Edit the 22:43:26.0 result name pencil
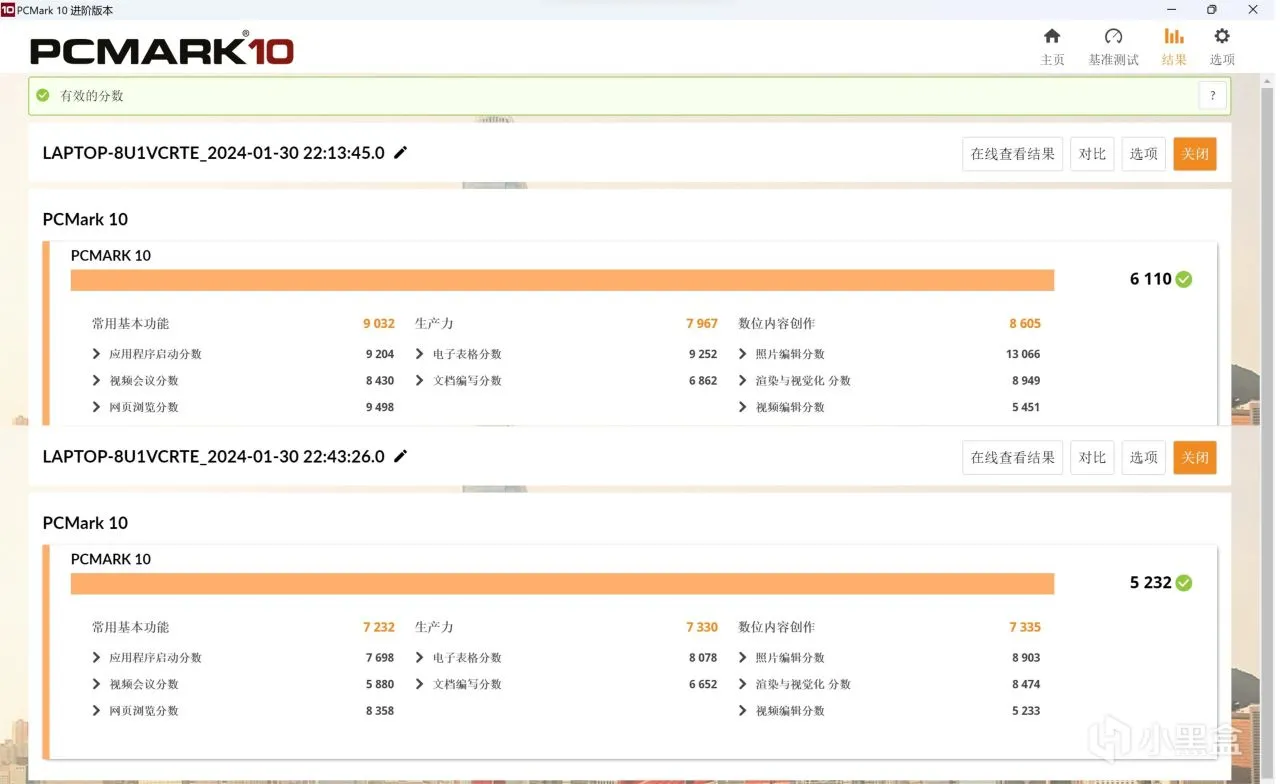The height and width of the screenshot is (784, 1280). 401,456
